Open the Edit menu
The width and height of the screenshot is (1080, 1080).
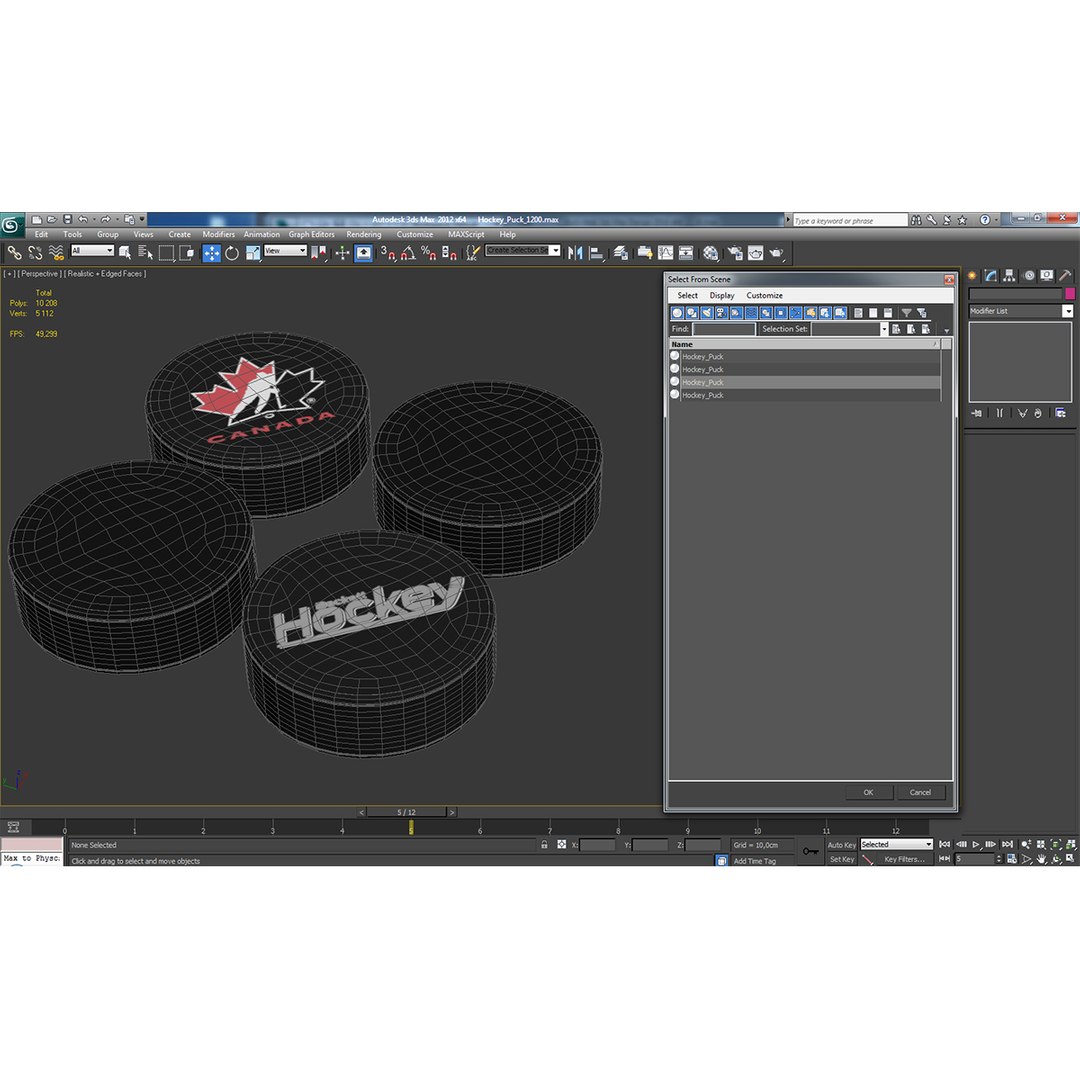coord(41,235)
